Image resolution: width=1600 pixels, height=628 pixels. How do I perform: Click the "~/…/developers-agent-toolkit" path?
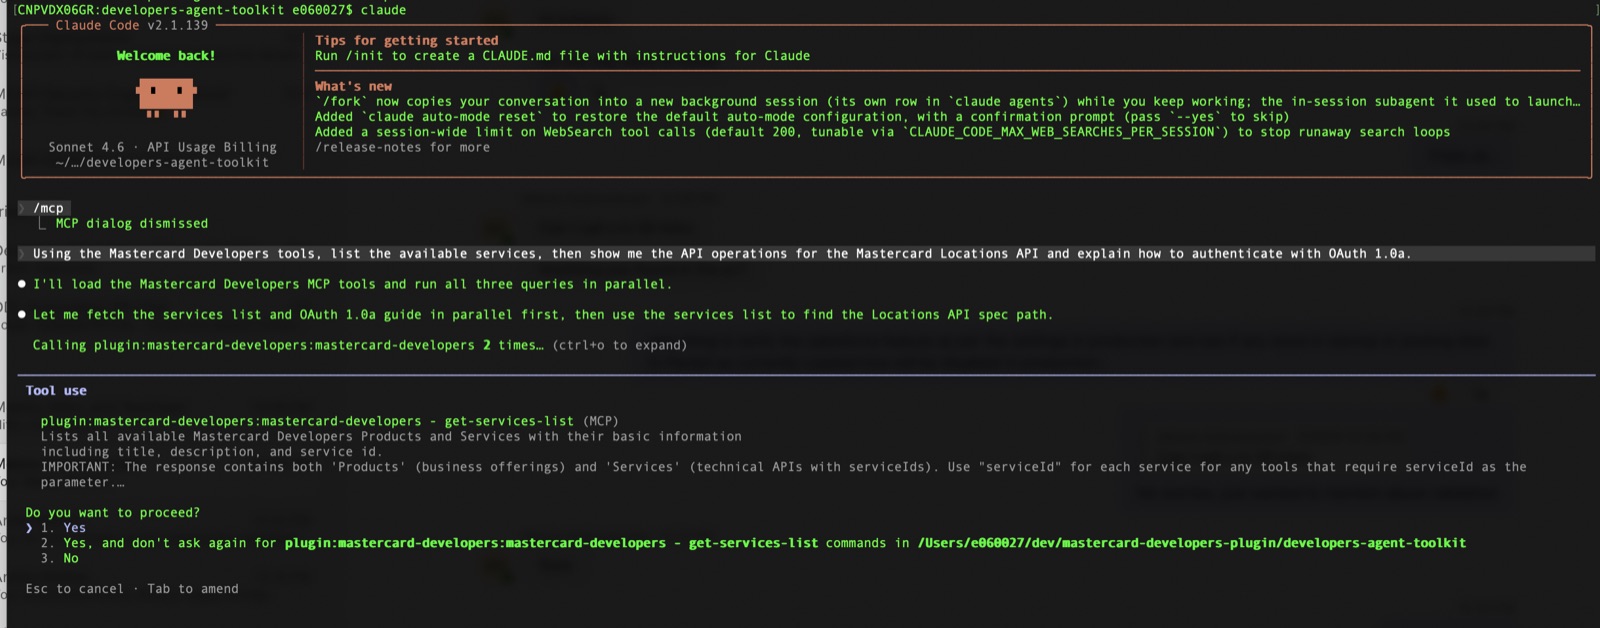click(162, 162)
